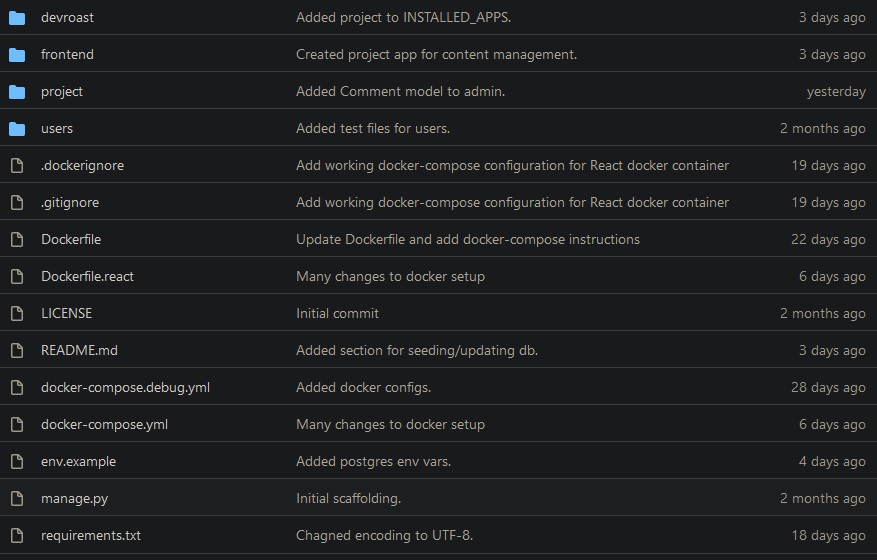877x560 pixels.
Task: Open the README.md file
Action: [79, 351]
